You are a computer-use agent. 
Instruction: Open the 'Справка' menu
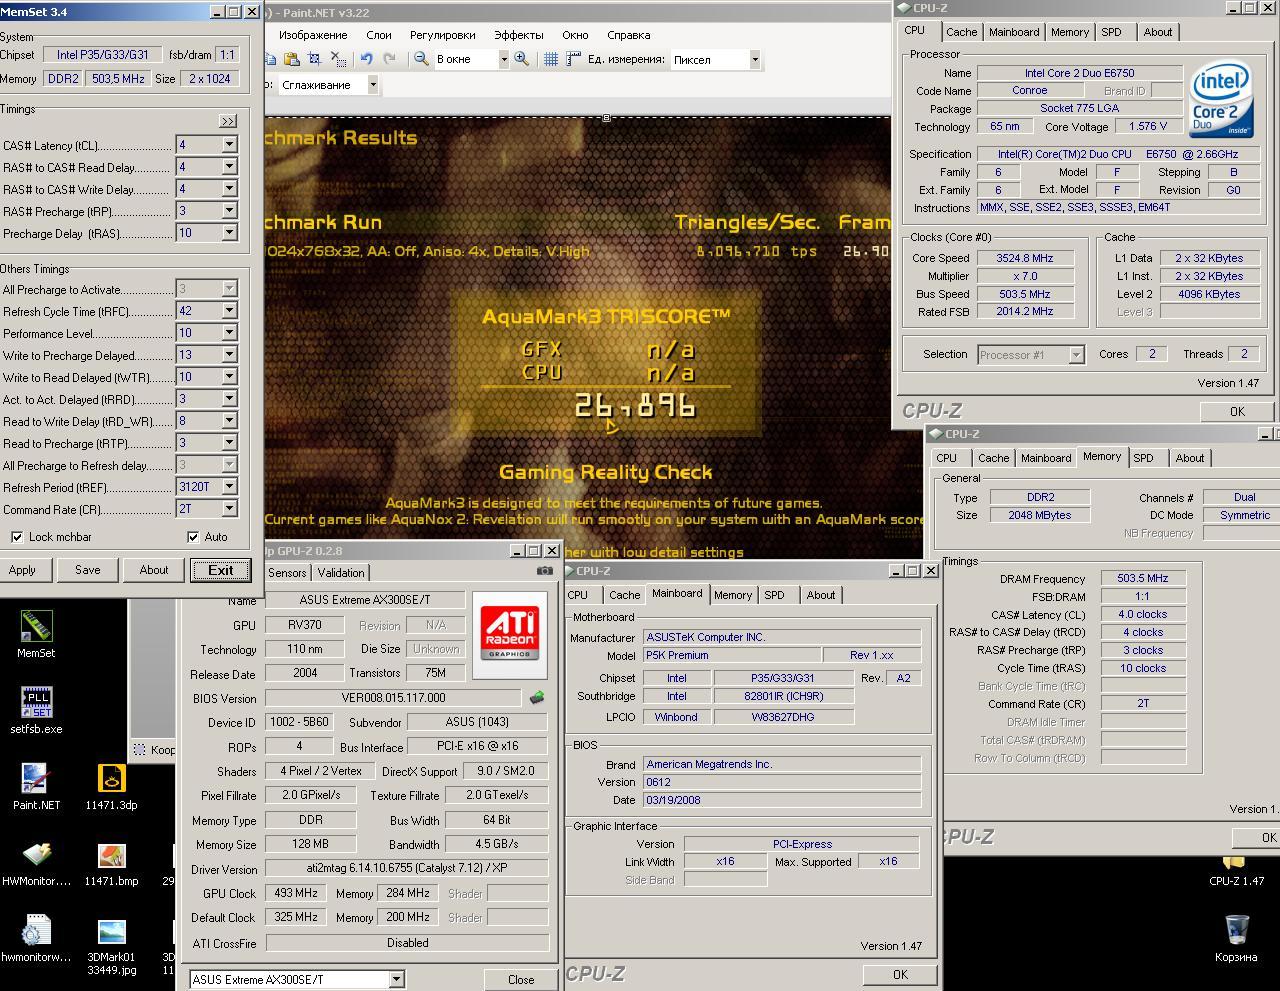pos(628,35)
